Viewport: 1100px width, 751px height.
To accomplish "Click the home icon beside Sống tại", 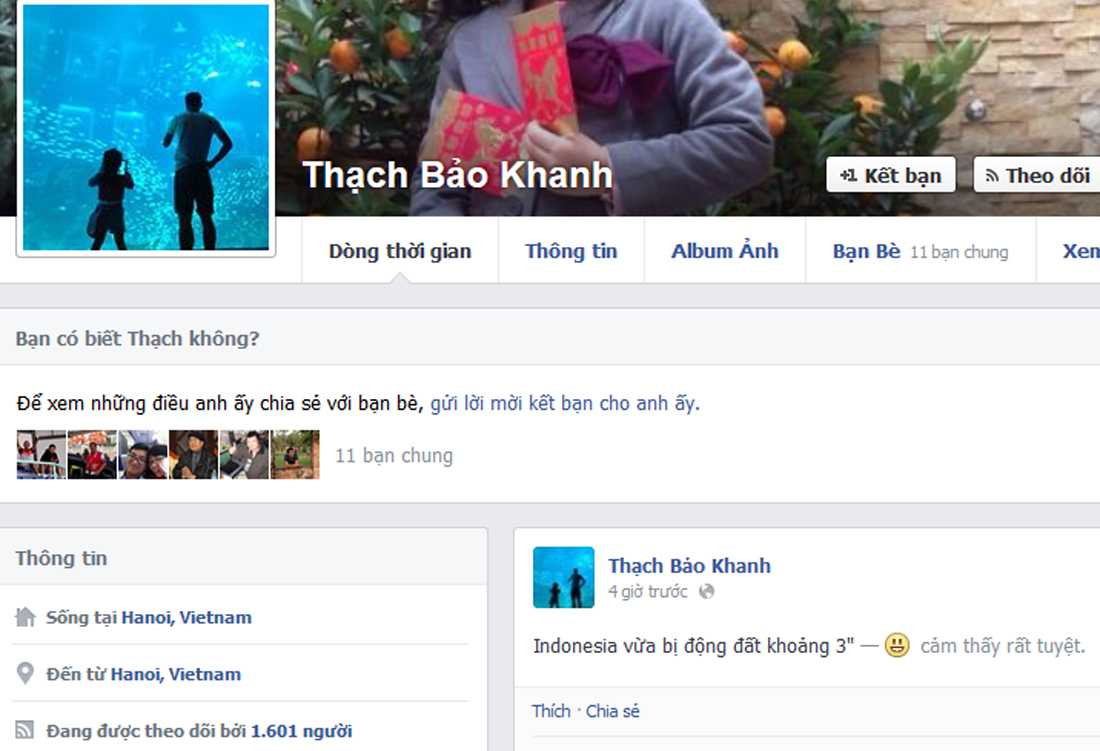I will coord(25,617).
